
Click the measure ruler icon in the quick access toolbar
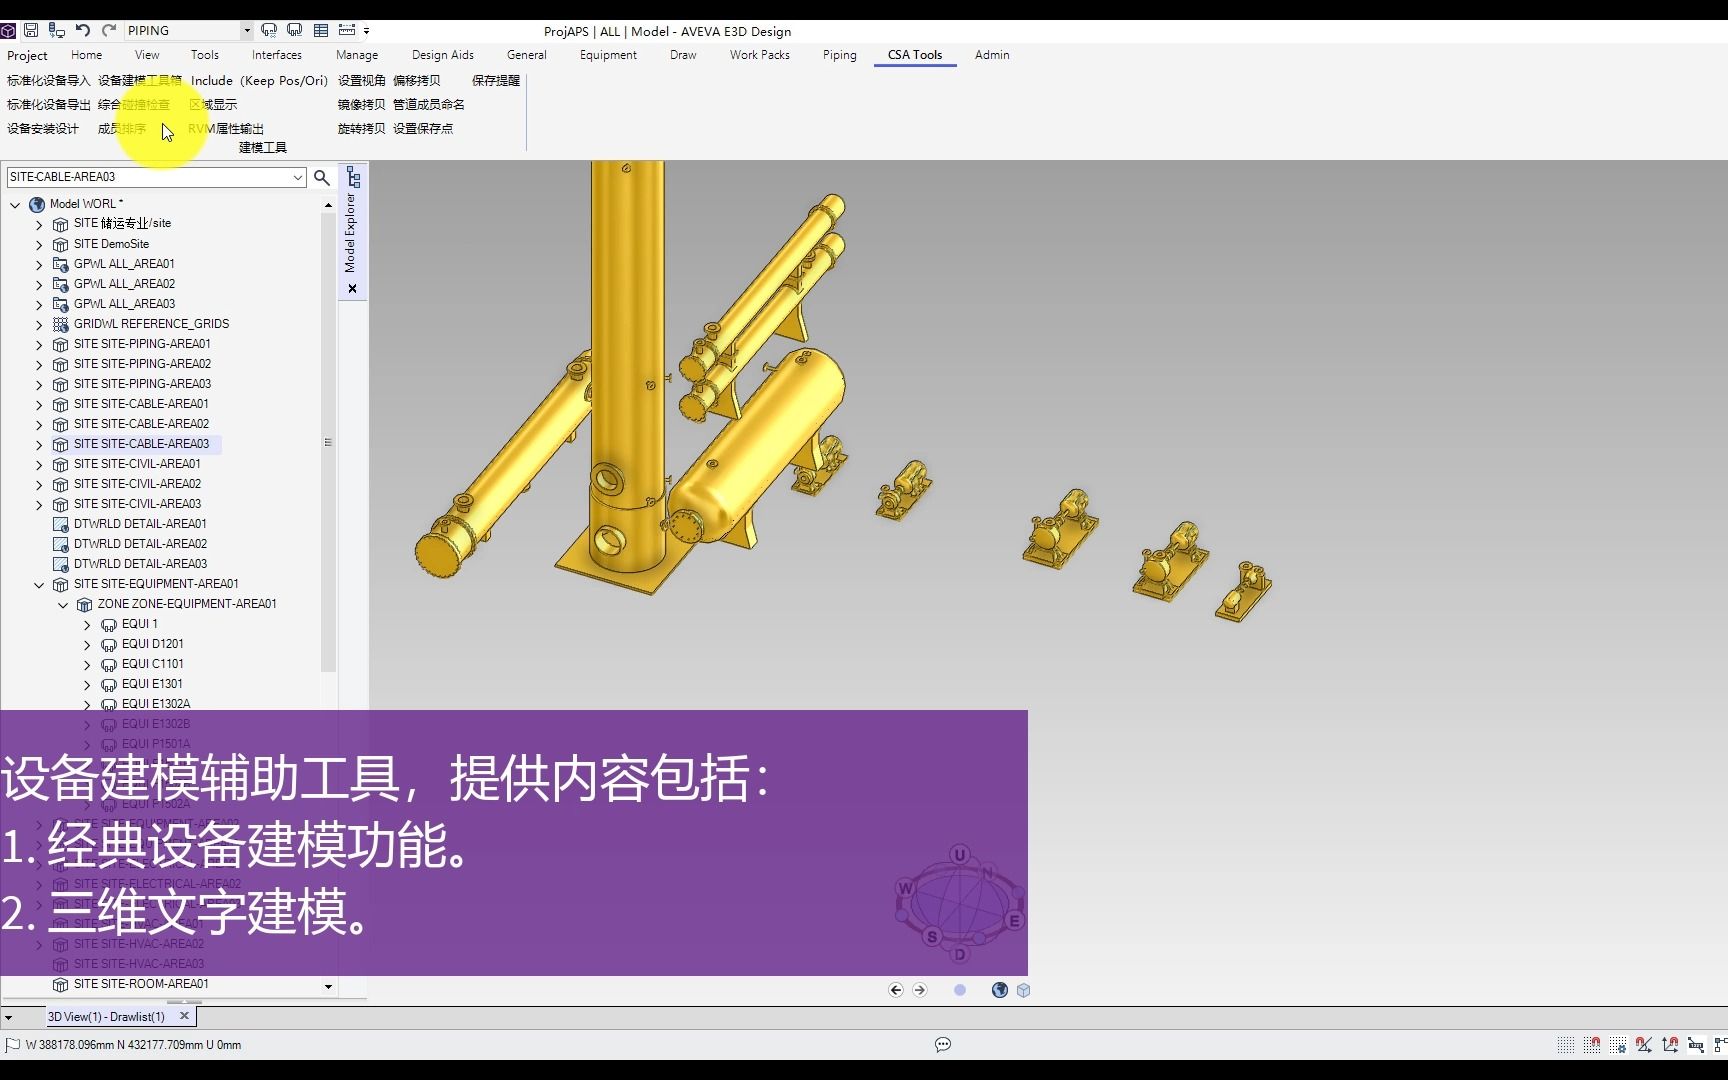click(x=347, y=30)
